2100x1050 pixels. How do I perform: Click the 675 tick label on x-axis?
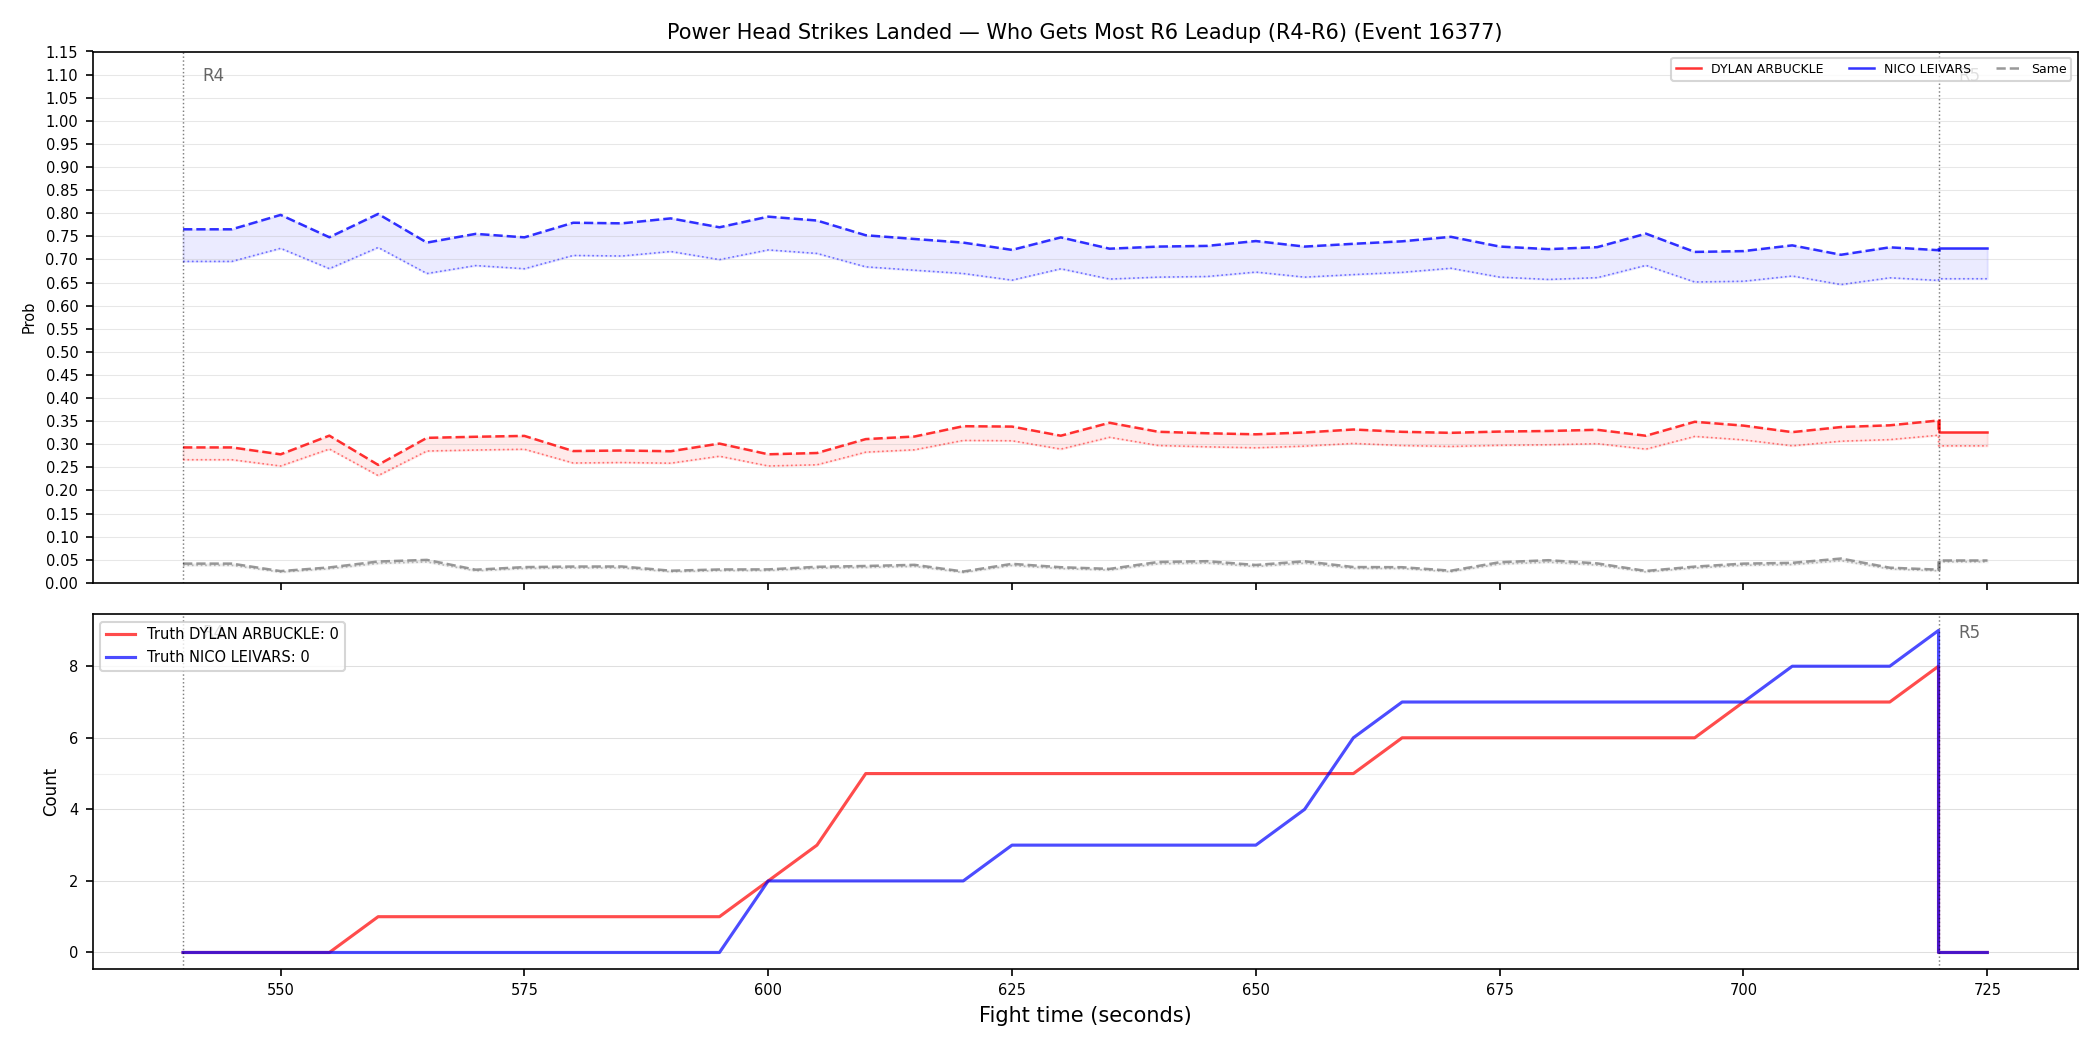[x=1500, y=989]
